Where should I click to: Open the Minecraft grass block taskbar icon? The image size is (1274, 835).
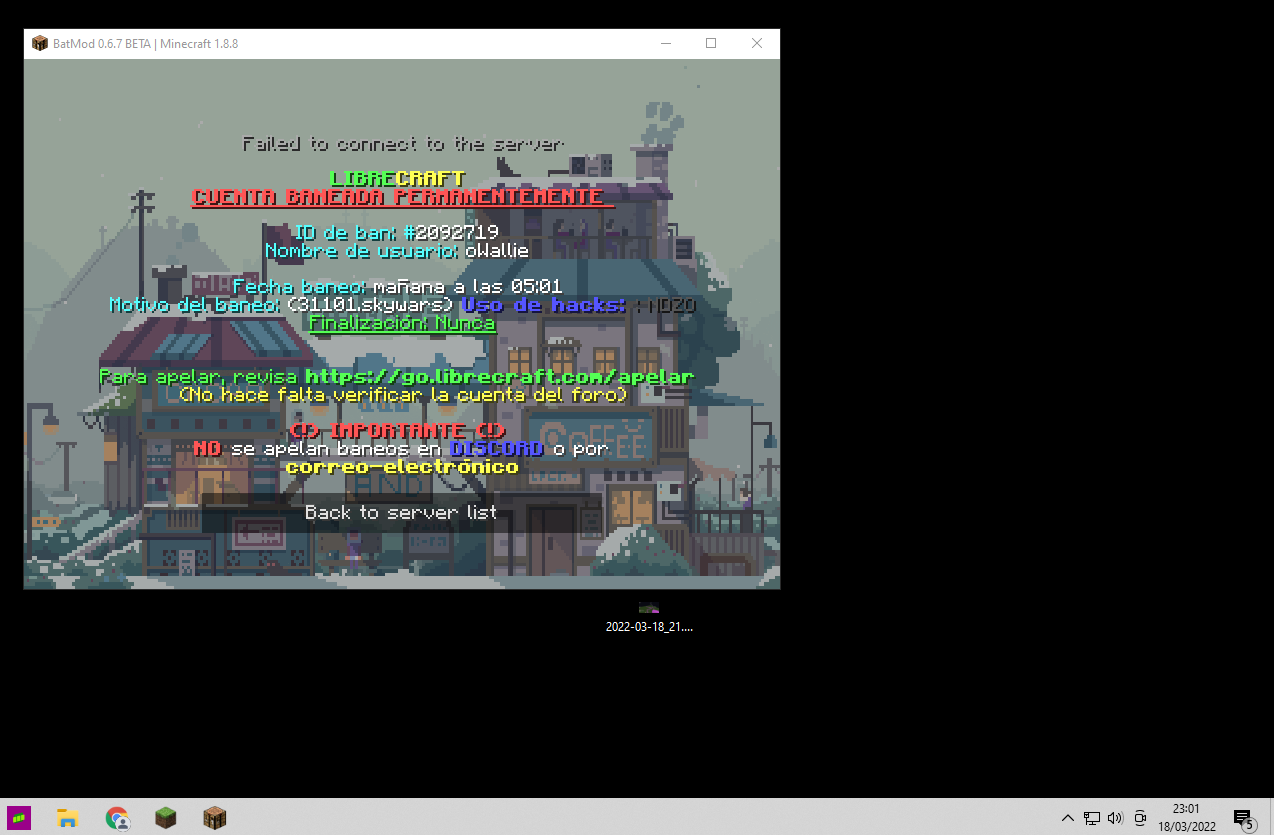[x=166, y=818]
